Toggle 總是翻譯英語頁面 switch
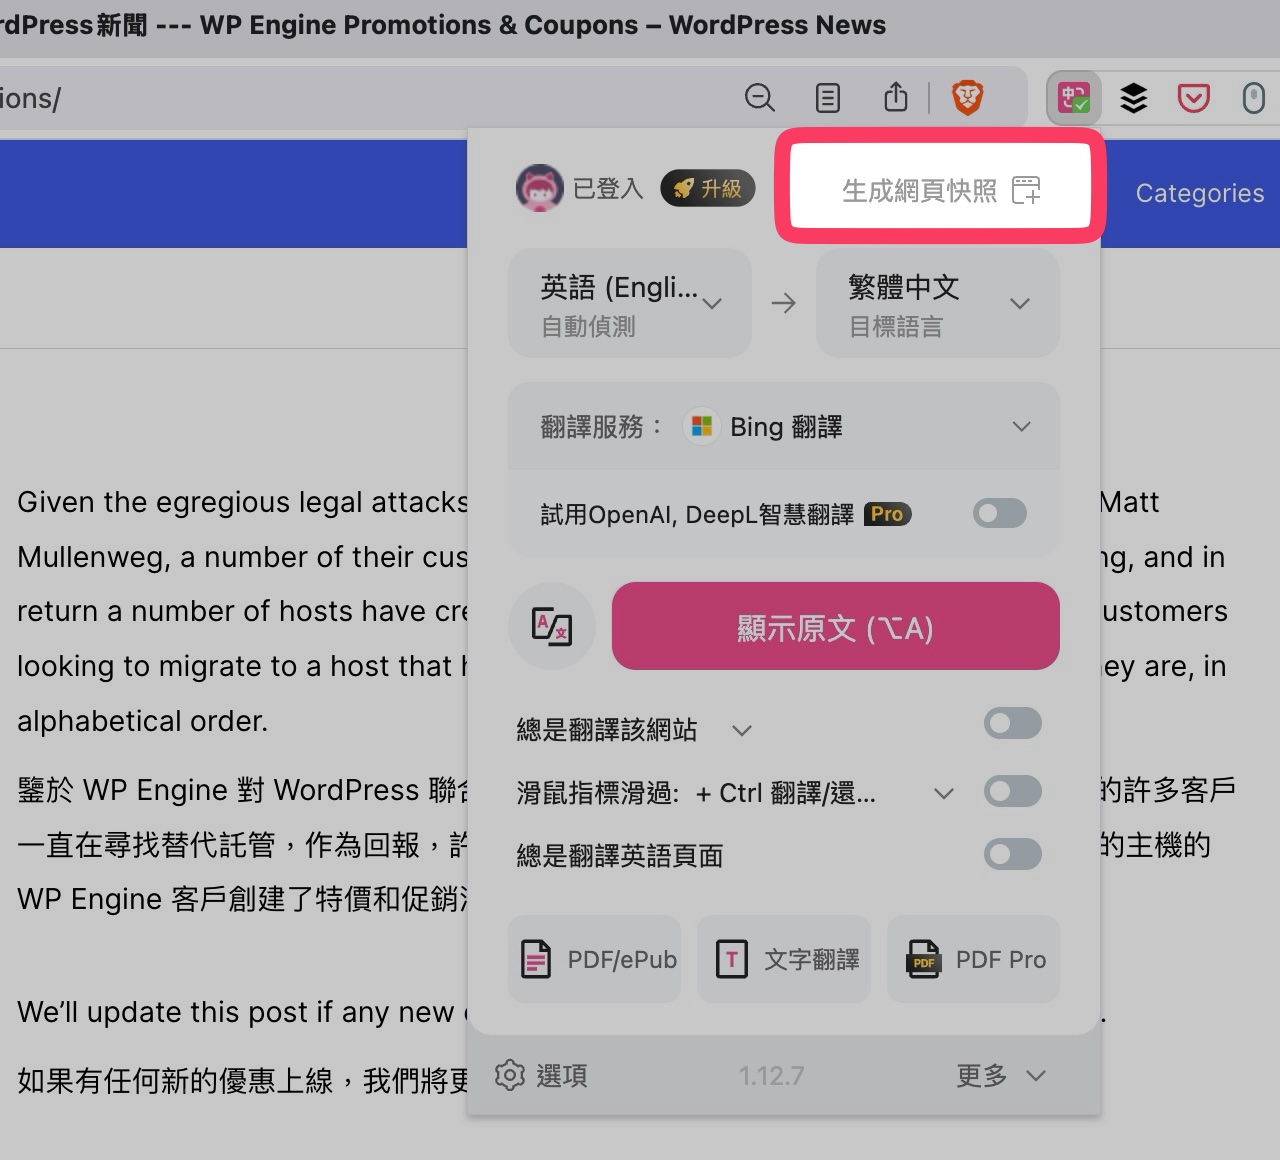 (x=1013, y=854)
